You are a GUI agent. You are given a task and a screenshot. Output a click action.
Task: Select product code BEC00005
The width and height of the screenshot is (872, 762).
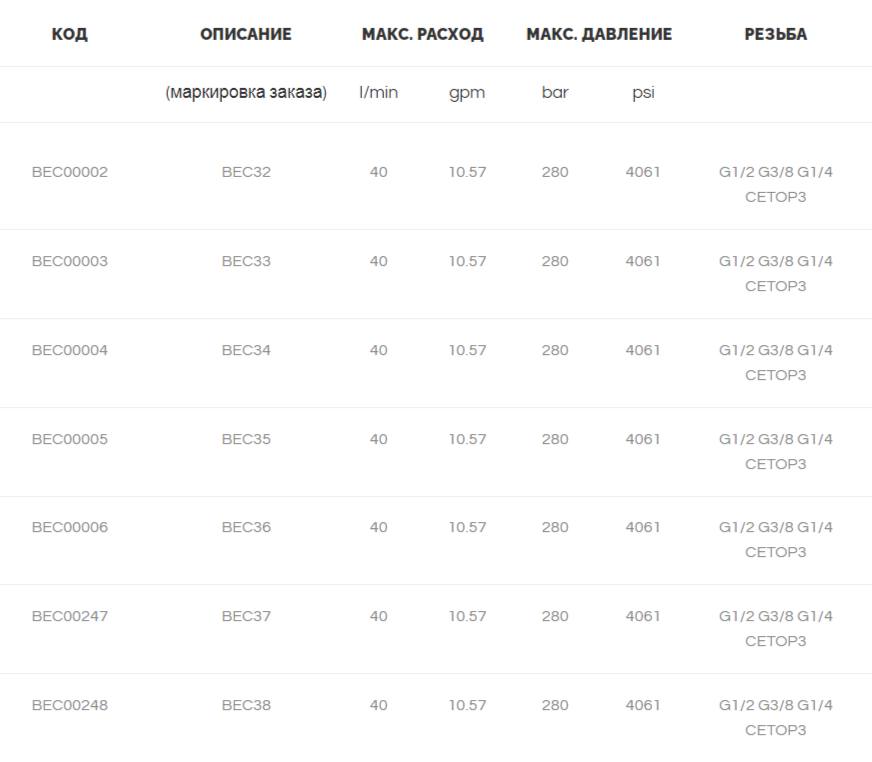(x=70, y=439)
